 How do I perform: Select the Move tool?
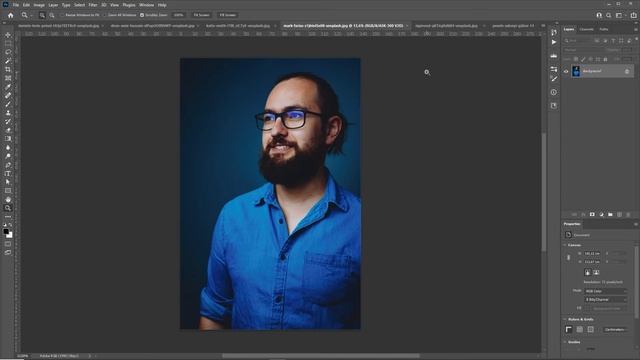click(x=8, y=35)
